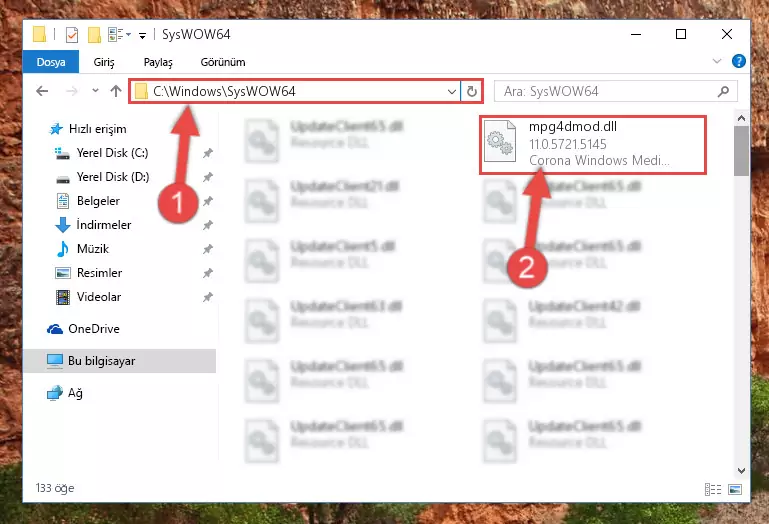Open the Görünüm ribbon tab

click(x=223, y=62)
